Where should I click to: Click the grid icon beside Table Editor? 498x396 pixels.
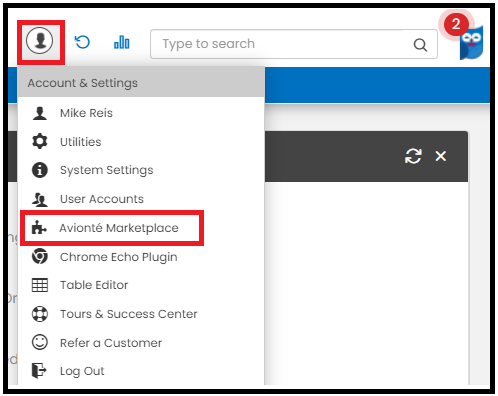[x=40, y=285]
